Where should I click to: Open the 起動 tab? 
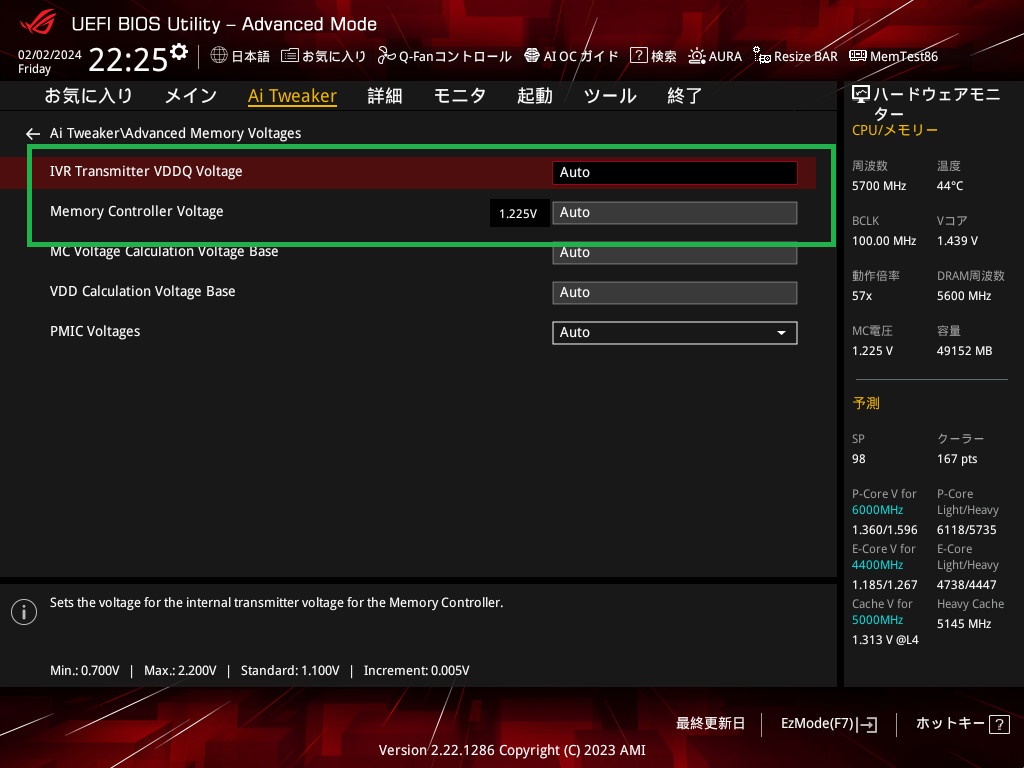(x=534, y=96)
